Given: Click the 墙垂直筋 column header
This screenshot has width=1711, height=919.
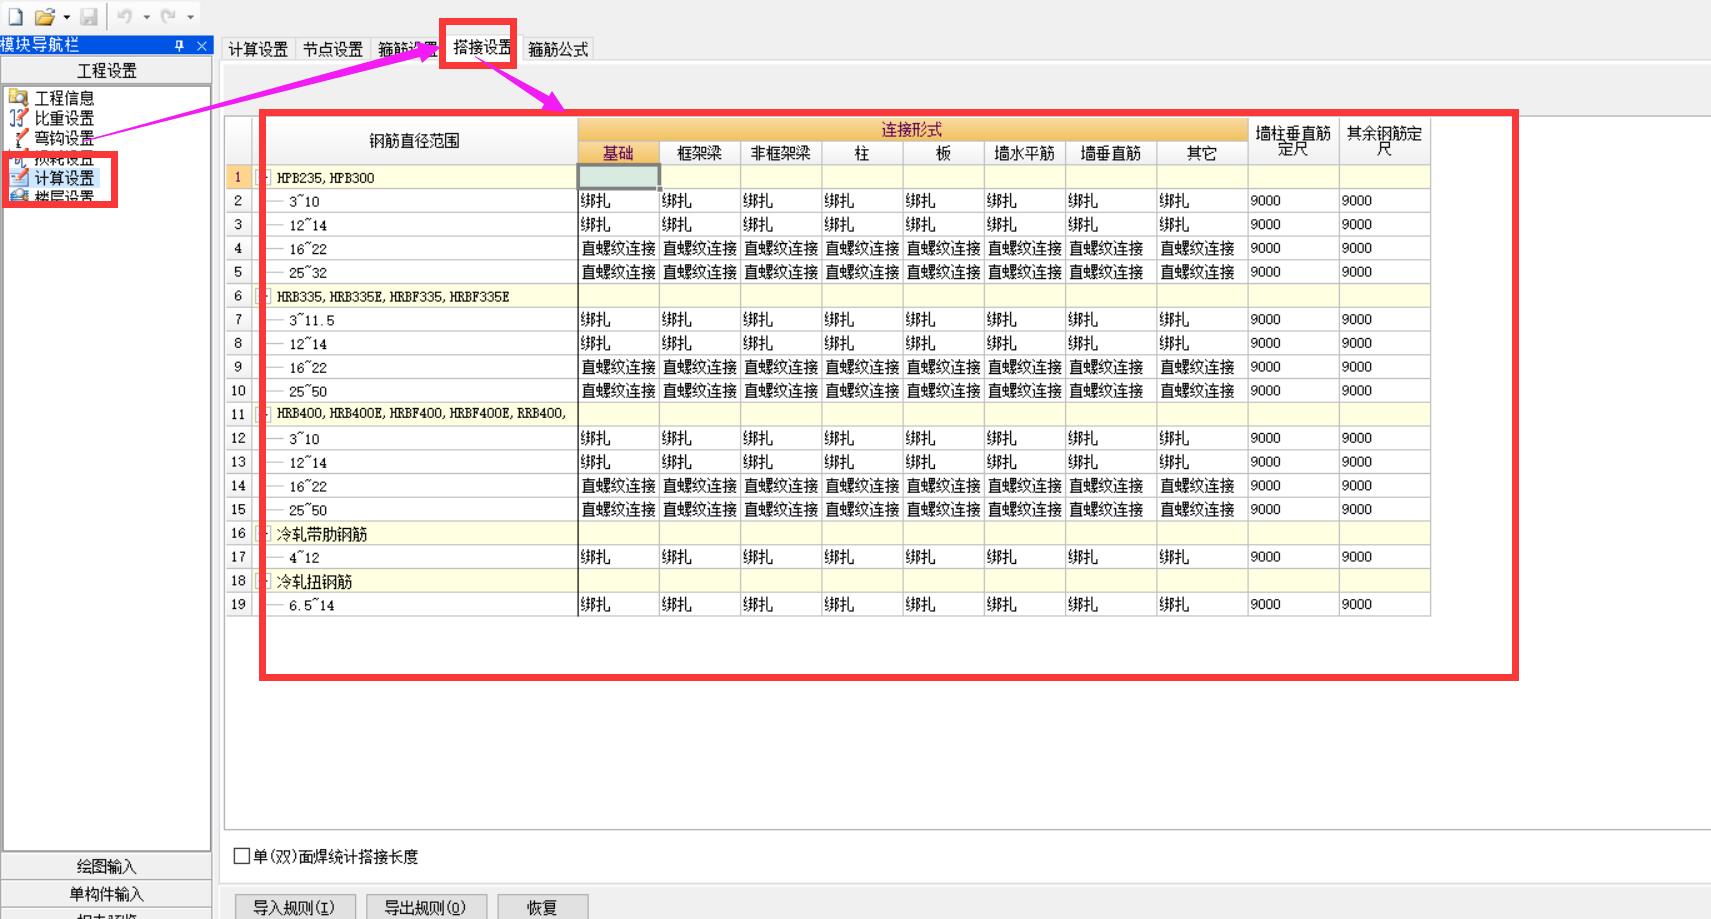Looking at the screenshot, I should [1110, 153].
